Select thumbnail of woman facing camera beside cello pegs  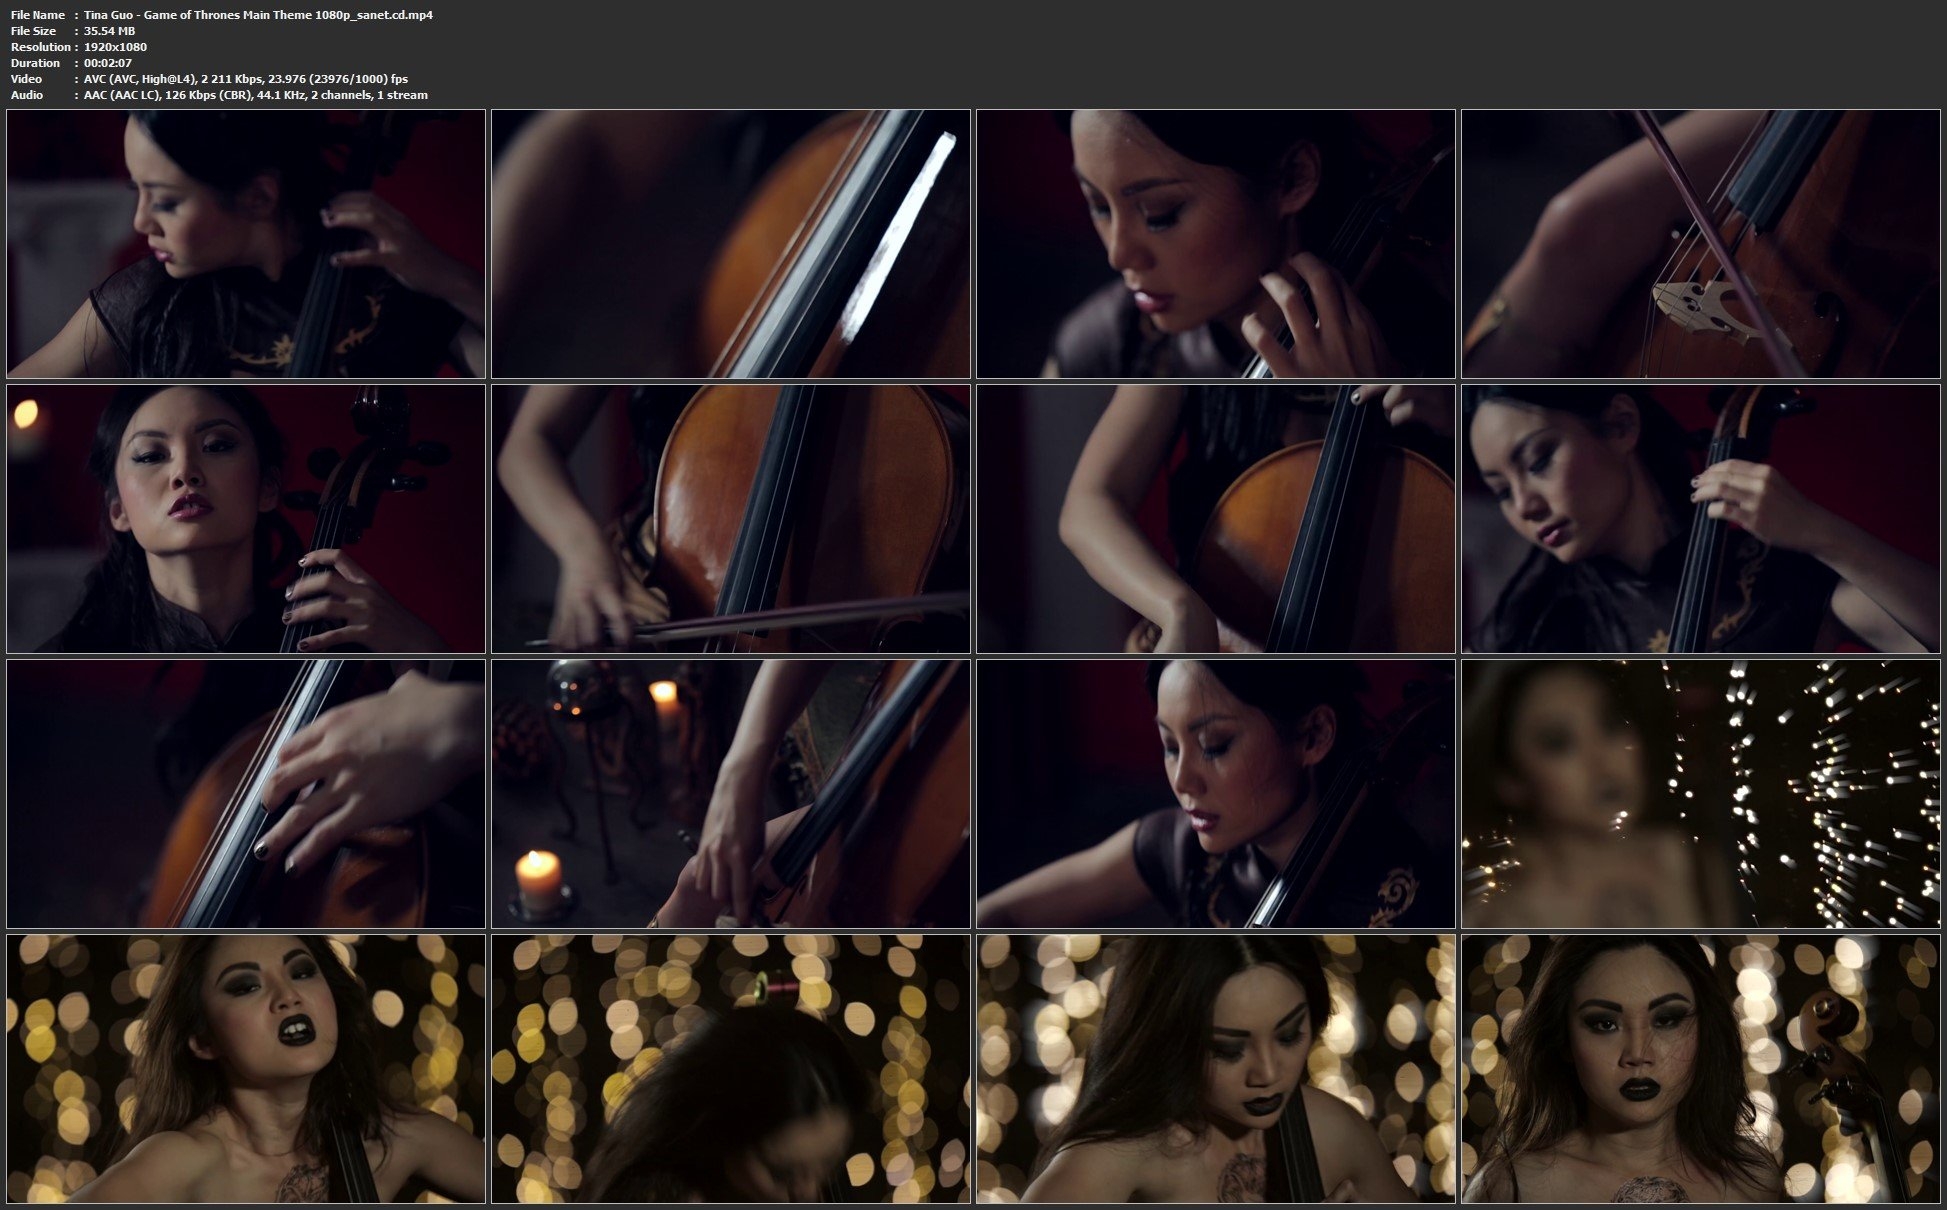(x=246, y=519)
